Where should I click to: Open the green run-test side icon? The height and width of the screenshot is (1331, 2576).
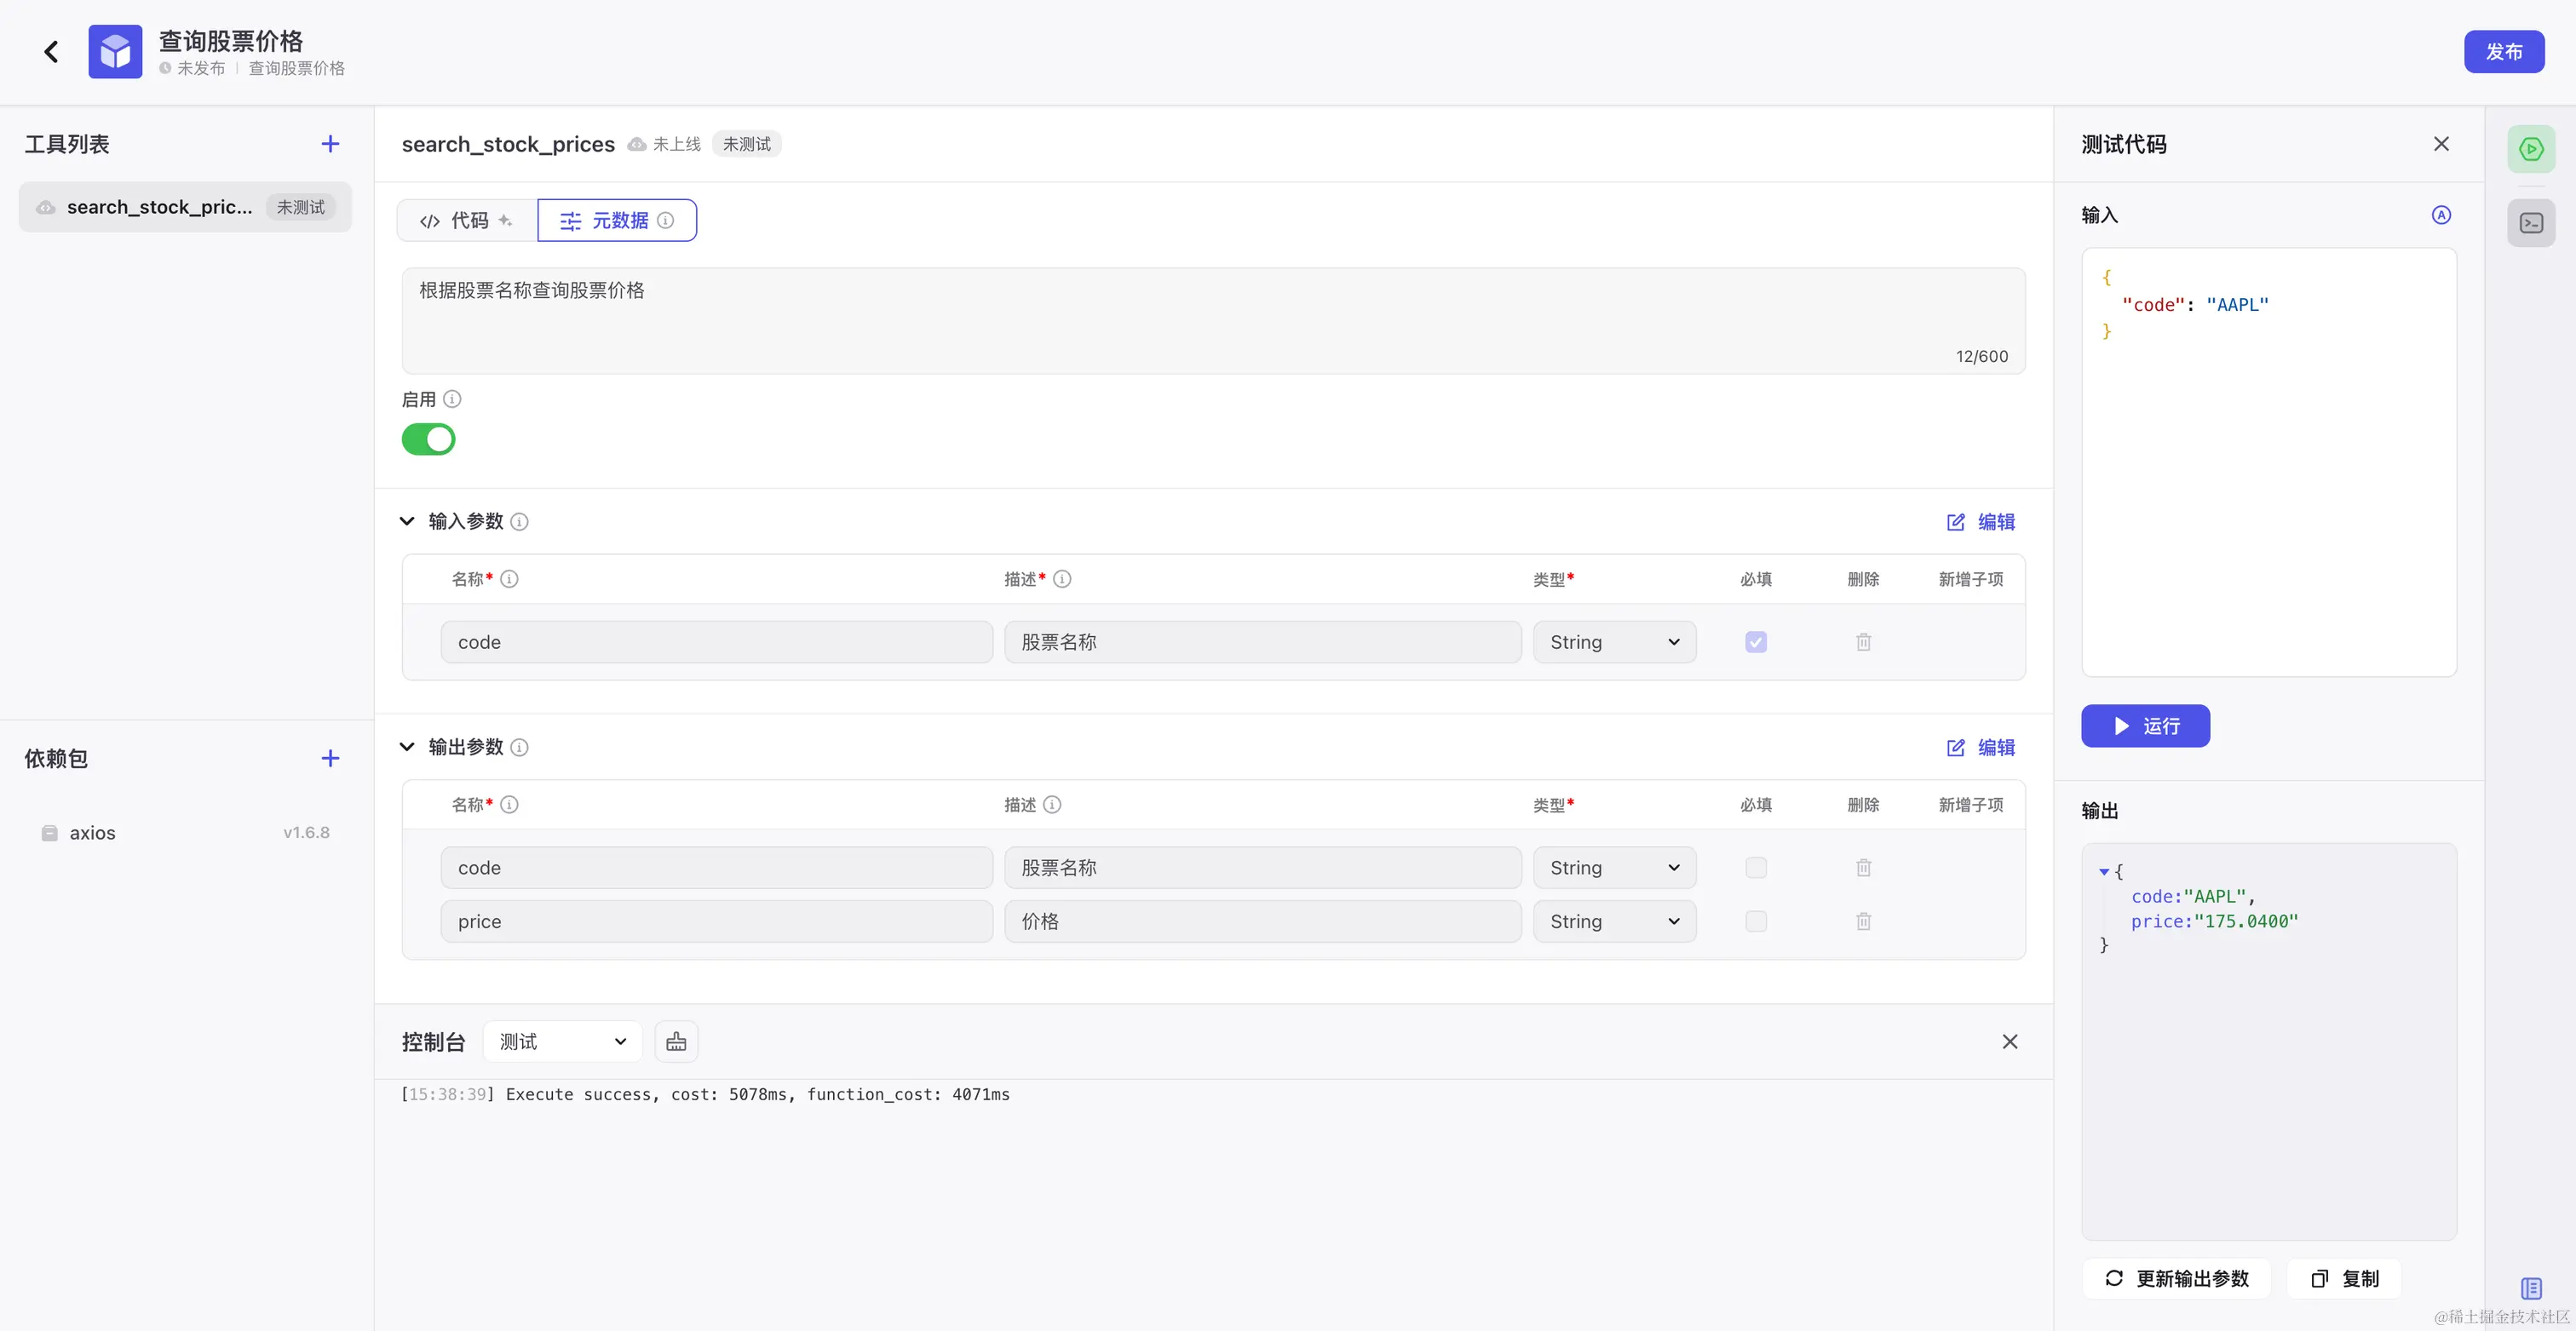(2531, 149)
